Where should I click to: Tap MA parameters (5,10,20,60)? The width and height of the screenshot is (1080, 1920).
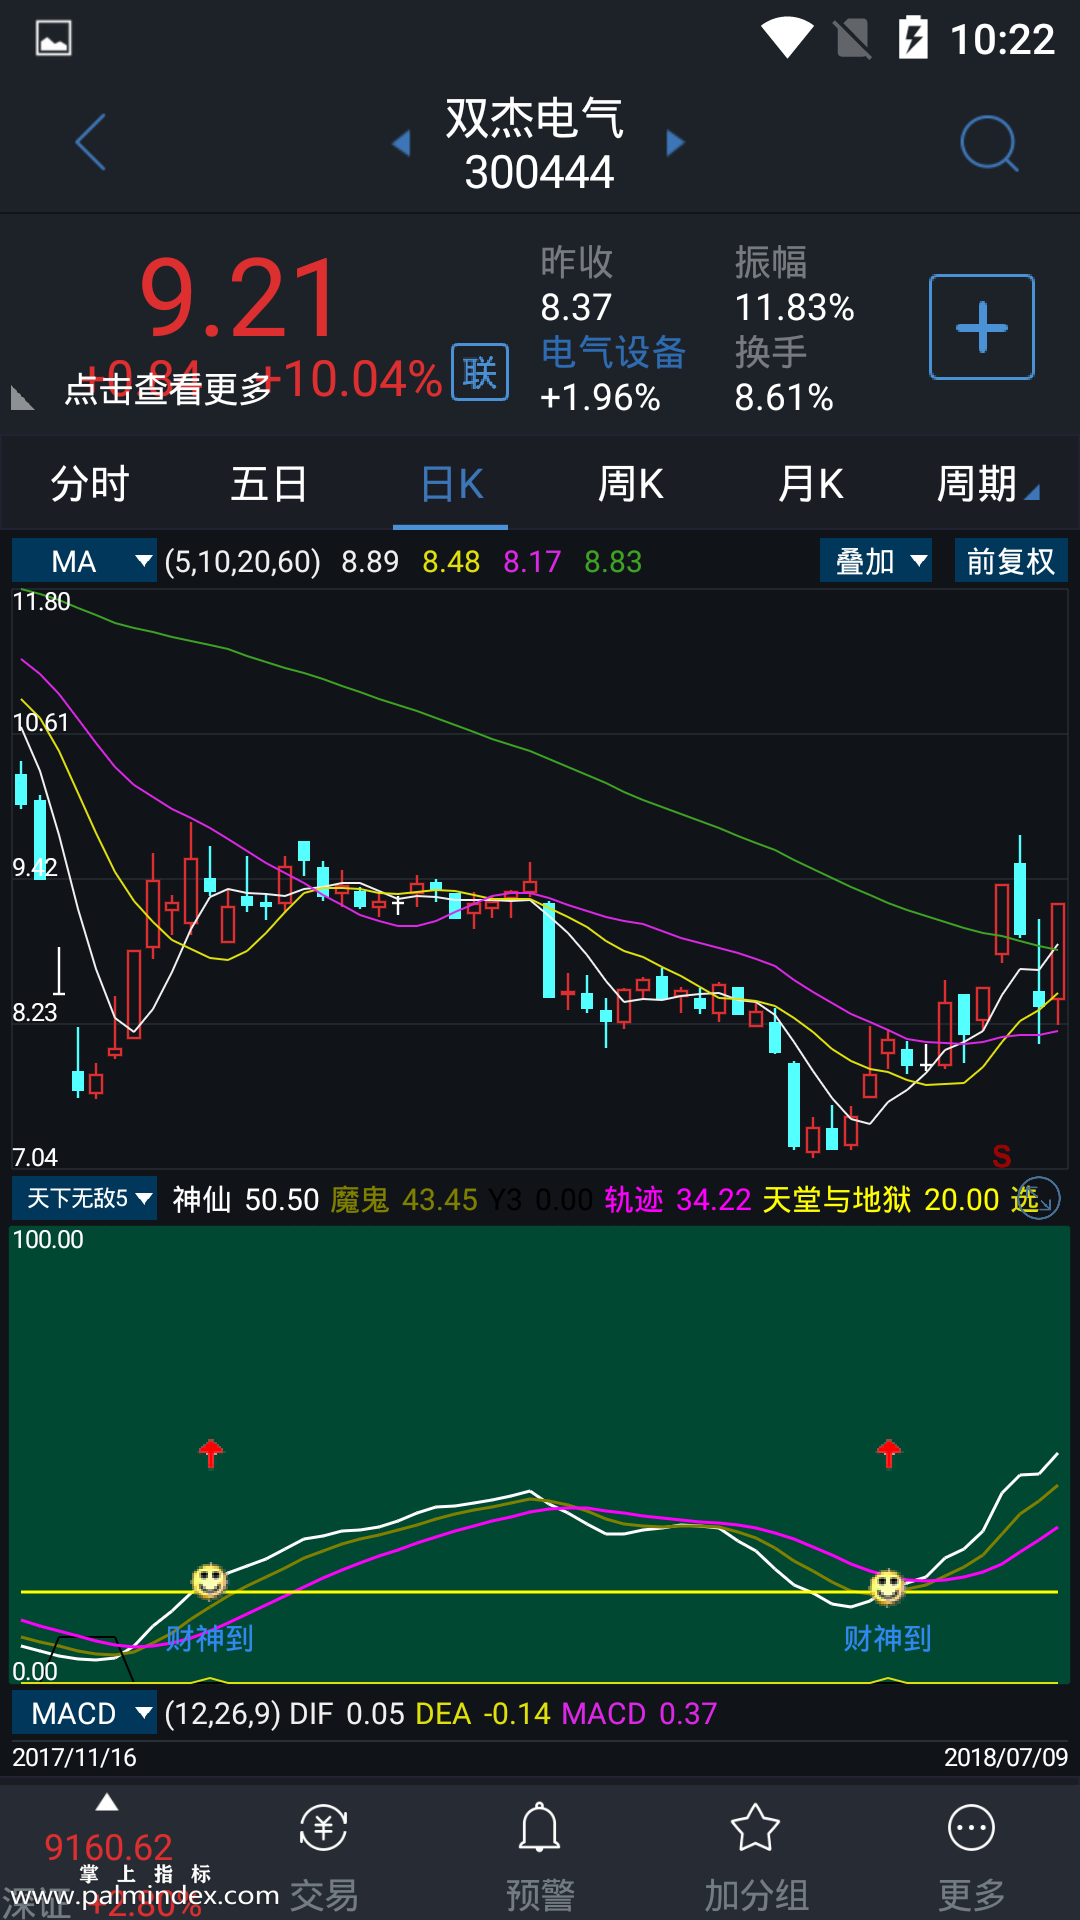[x=243, y=561]
